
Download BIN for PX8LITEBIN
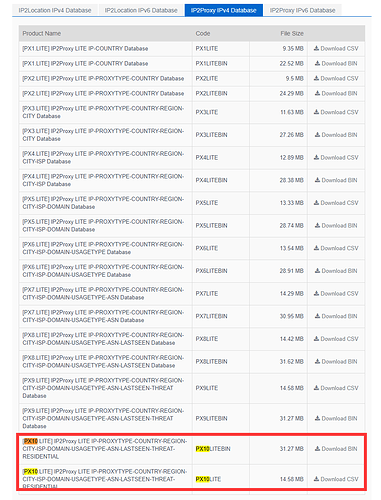[336, 362]
